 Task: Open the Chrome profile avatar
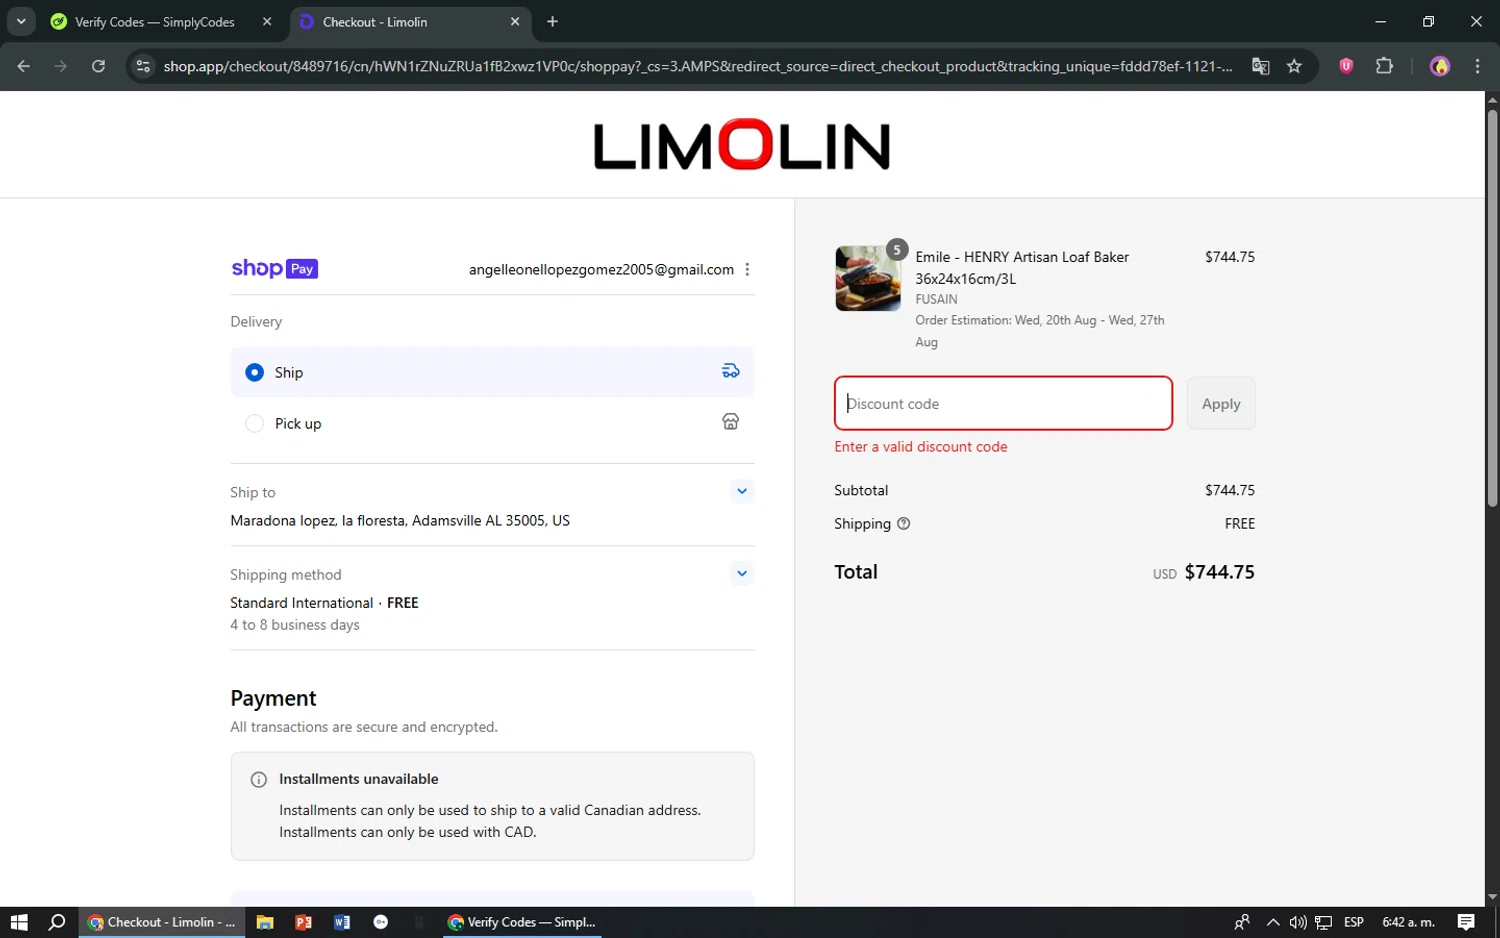tap(1440, 66)
